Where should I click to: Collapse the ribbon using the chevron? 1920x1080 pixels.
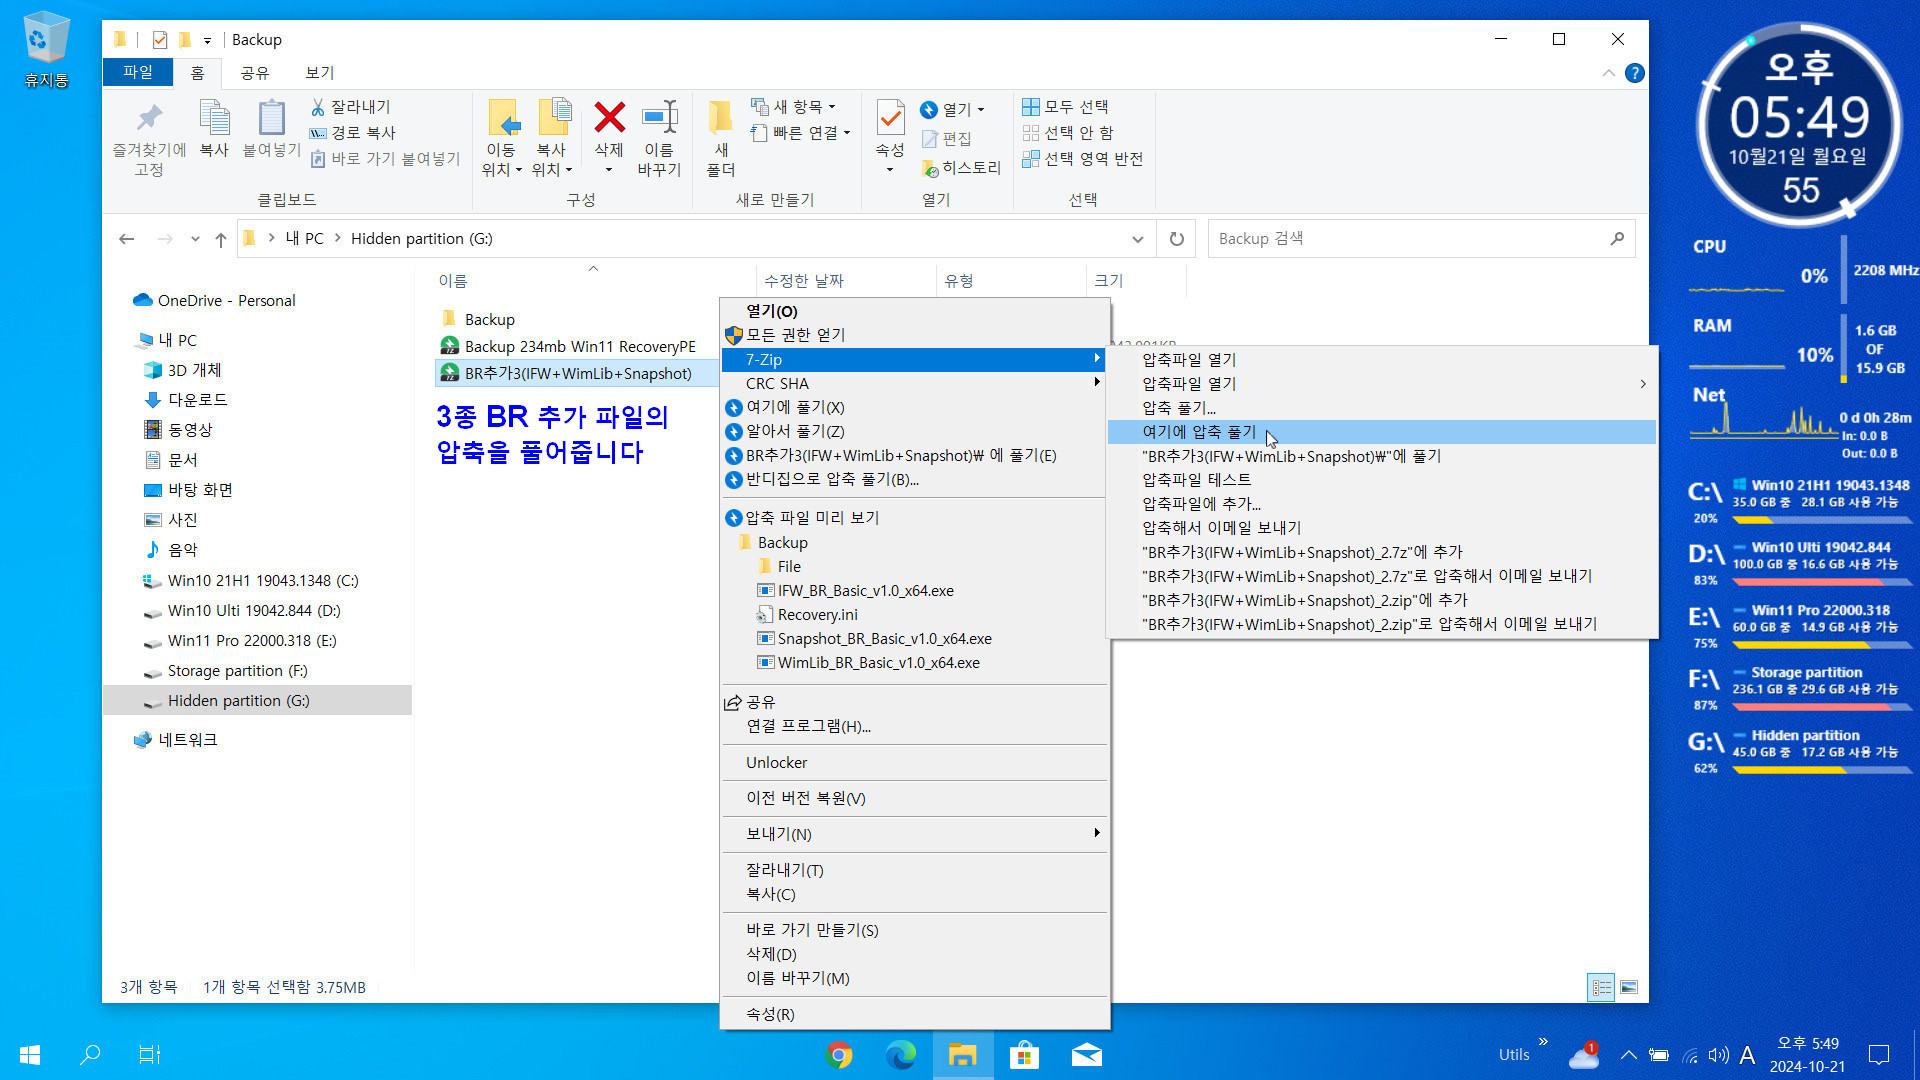point(1608,73)
